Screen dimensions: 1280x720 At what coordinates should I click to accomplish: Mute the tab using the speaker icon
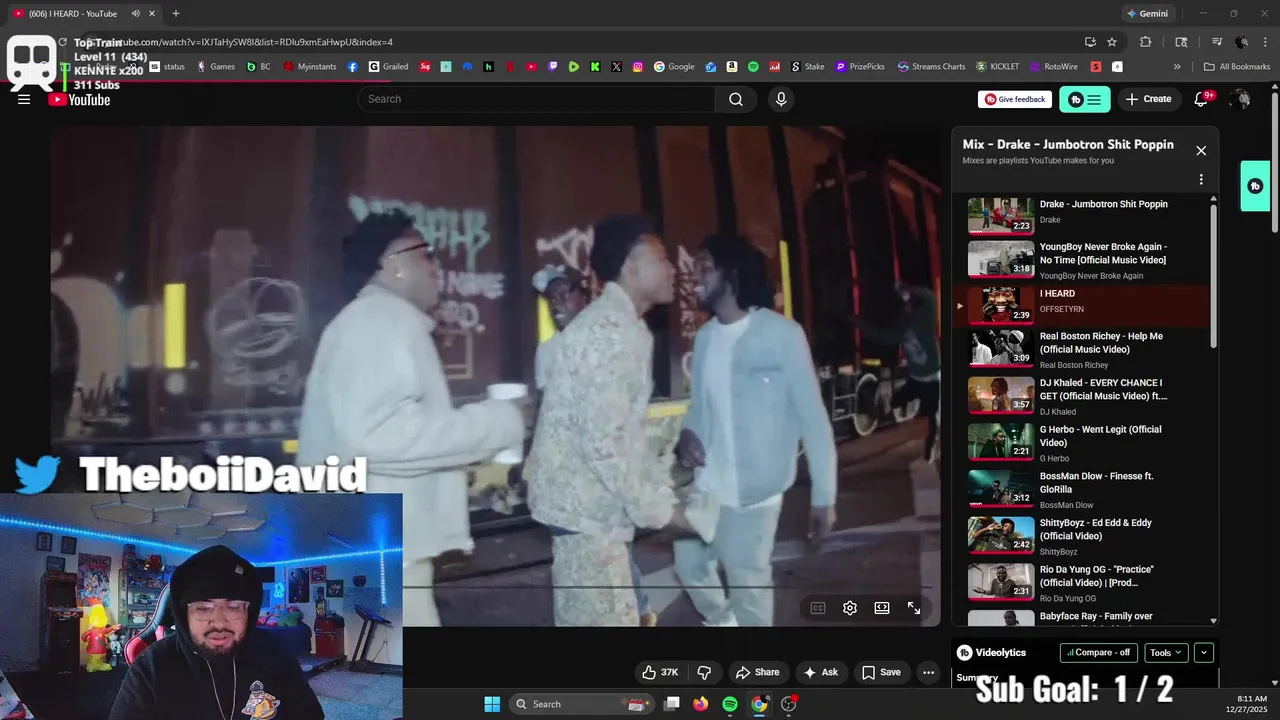click(136, 13)
